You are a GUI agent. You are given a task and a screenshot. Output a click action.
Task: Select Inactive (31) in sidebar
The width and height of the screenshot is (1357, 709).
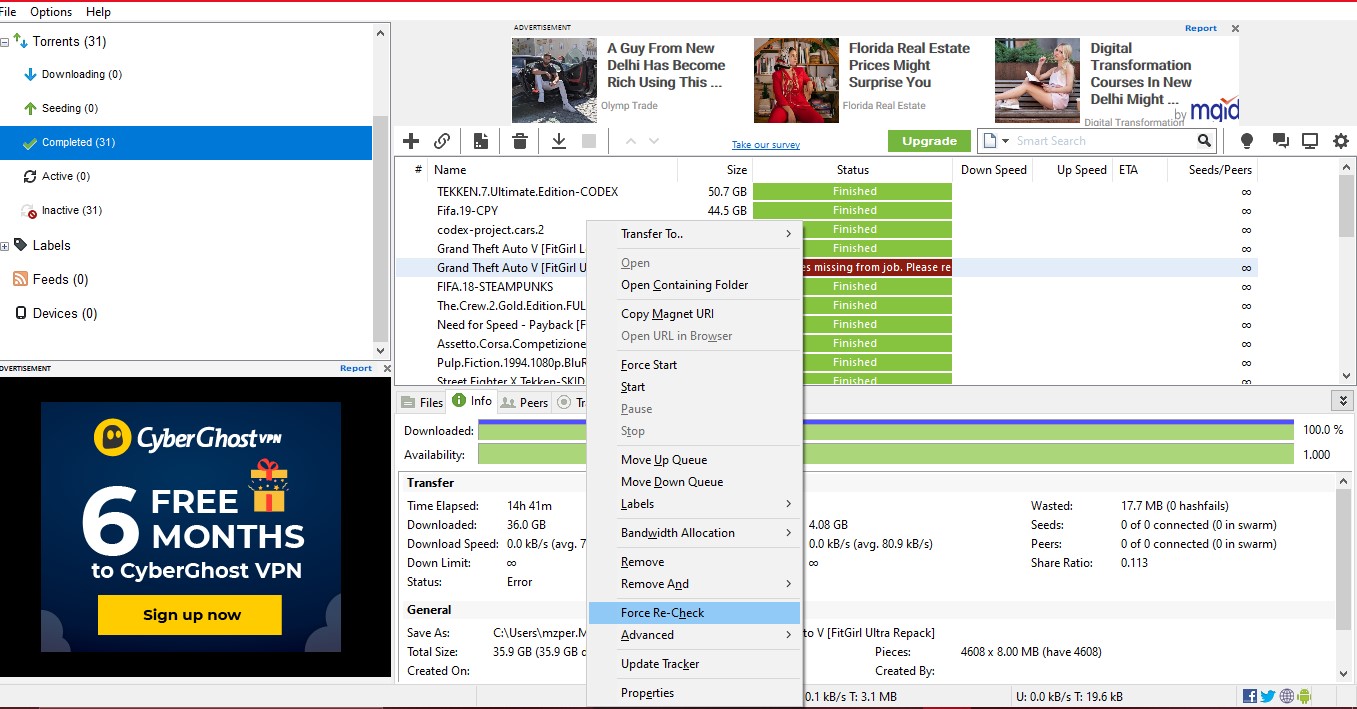[x=72, y=210]
